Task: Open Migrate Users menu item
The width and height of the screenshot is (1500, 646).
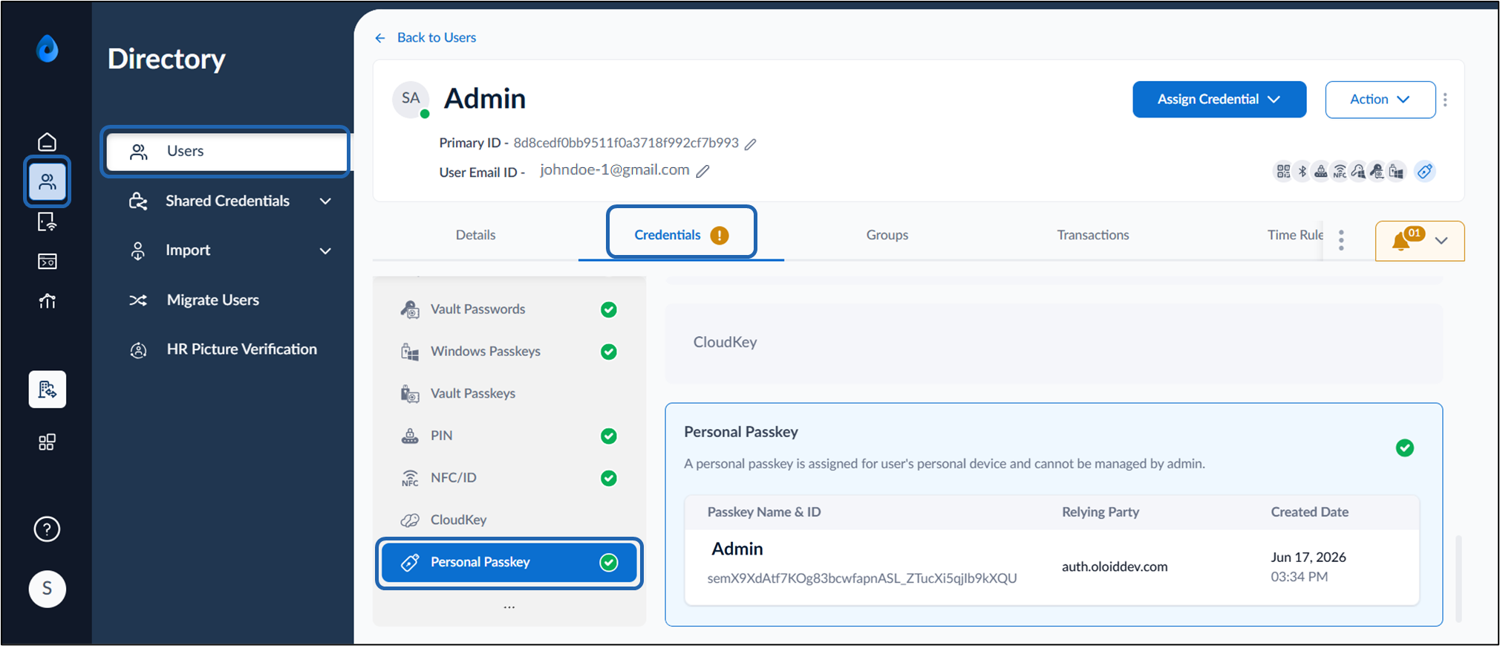Action: point(213,300)
